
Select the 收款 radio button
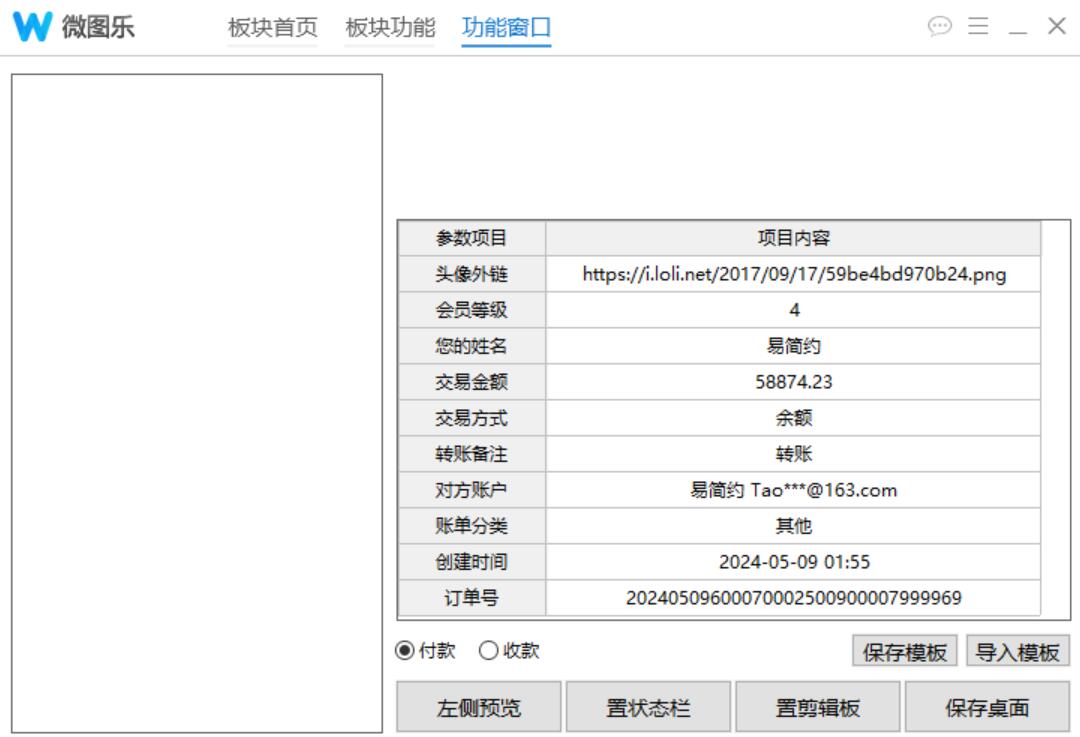coord(488,651)
